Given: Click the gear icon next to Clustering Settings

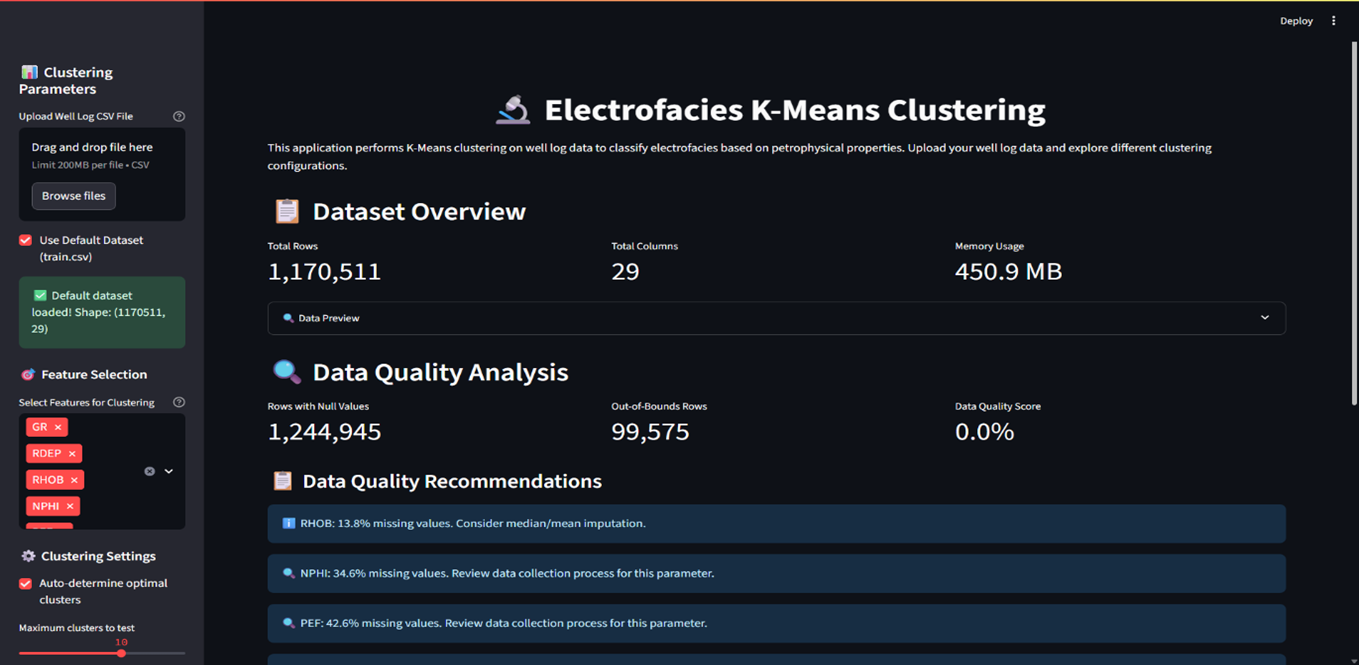Looking at the screenshot, I should tap(27, 555).
